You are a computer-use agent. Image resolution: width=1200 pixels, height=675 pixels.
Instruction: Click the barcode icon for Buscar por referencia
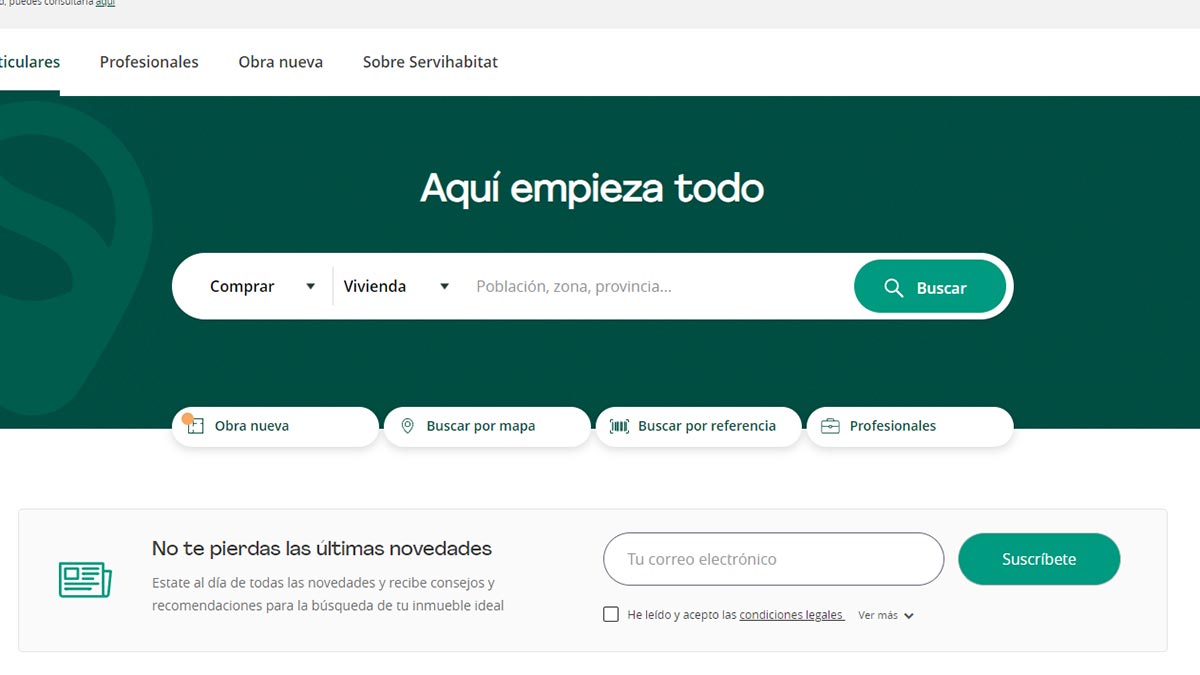click(621, 425)
